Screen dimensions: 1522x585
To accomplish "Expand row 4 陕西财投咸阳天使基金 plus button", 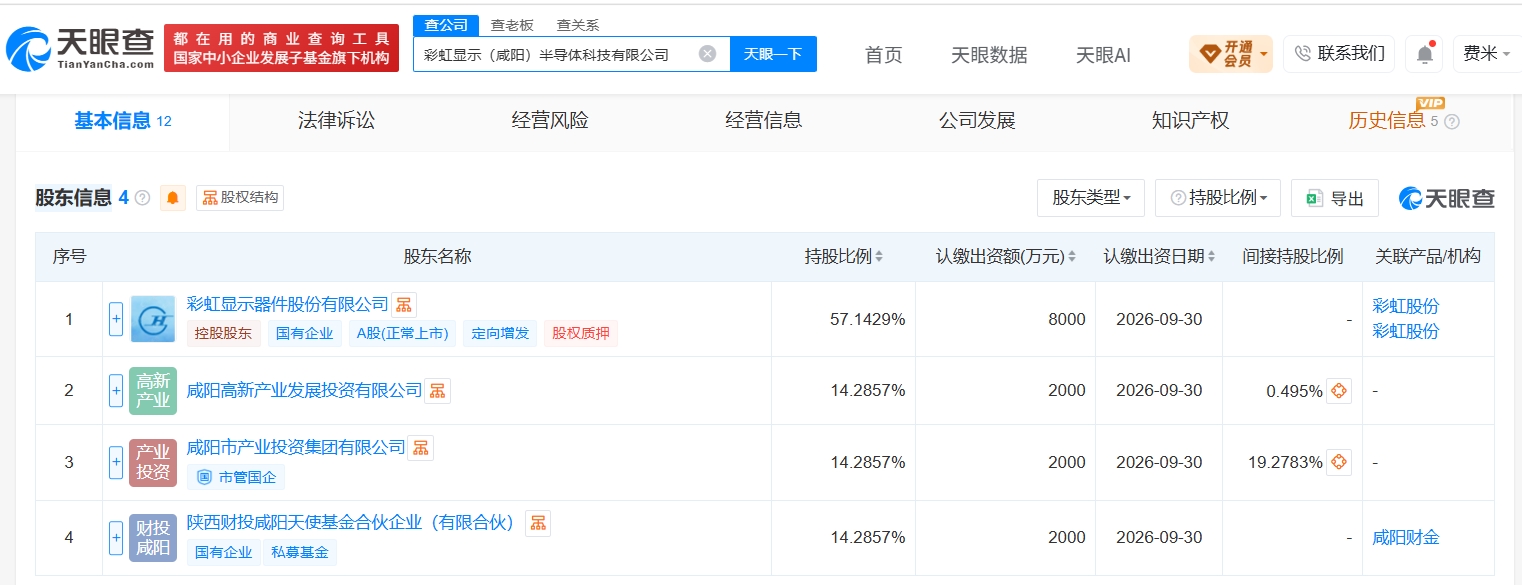I will point(116,538).
